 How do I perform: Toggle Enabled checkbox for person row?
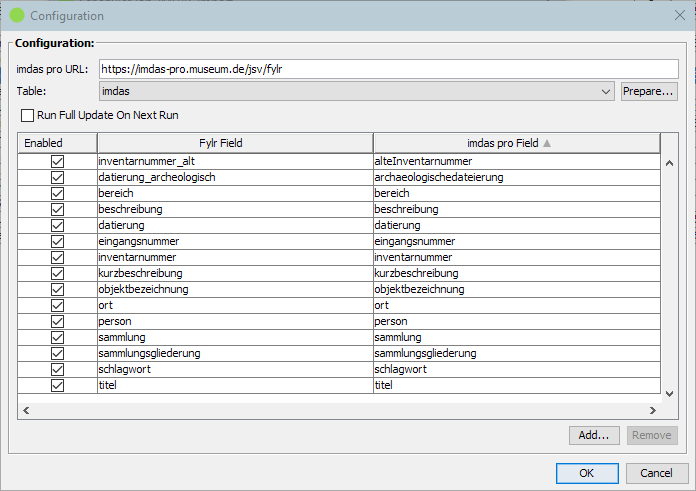pos(57,321)
